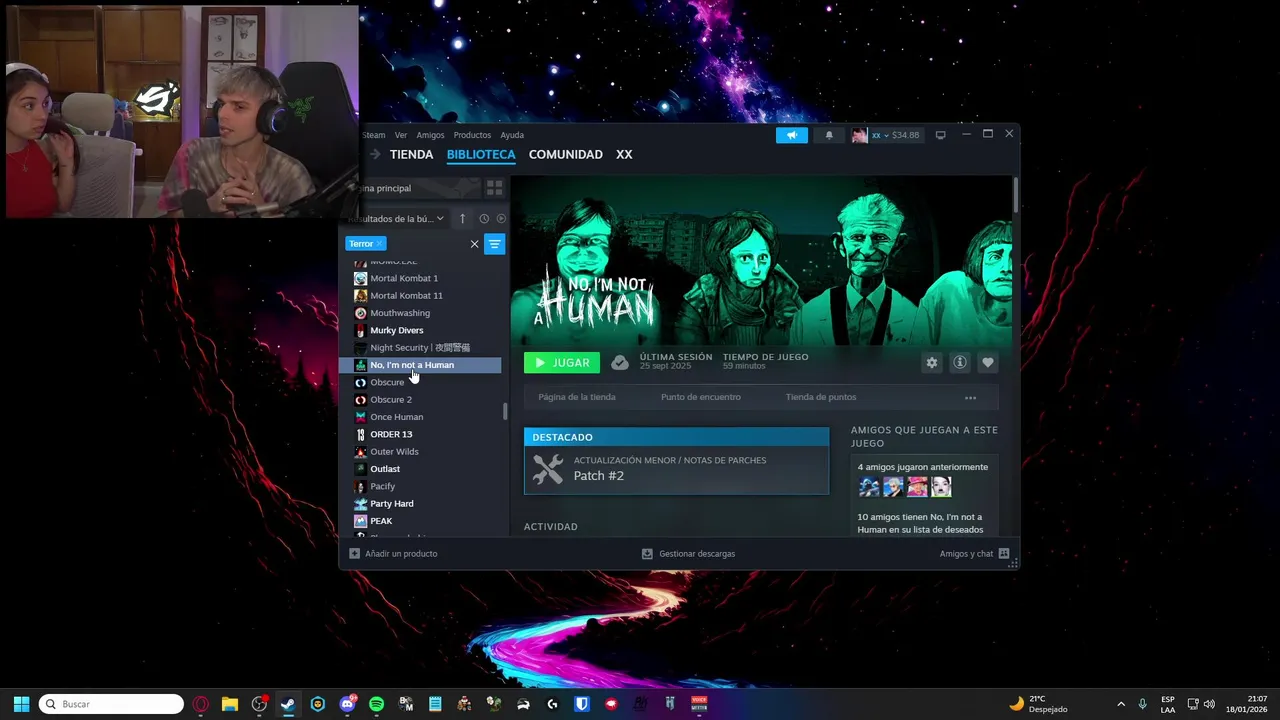Open the Ver menu
This screenshot has width=1280, height=720.
[401, 135]
